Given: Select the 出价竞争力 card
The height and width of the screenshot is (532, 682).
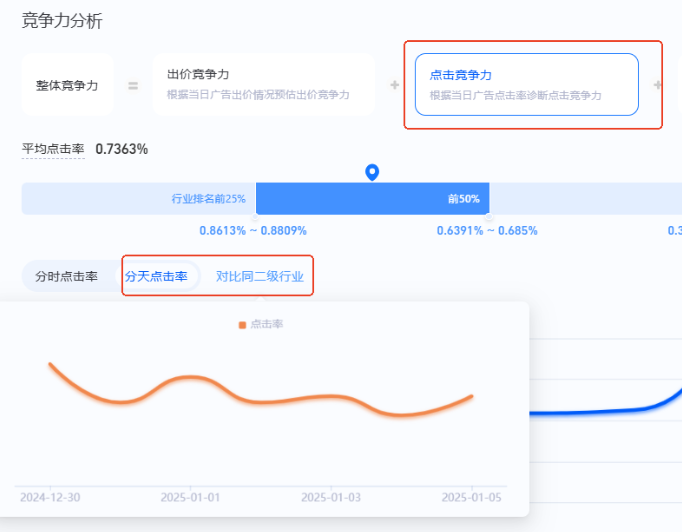Looking at the screenshot, I should 263,84.
